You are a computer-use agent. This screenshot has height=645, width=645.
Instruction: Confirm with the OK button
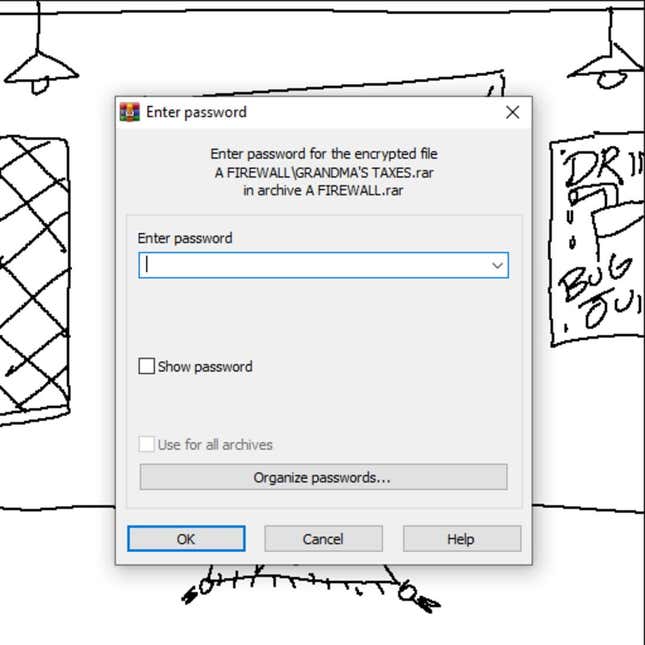[x=186, y=539]
